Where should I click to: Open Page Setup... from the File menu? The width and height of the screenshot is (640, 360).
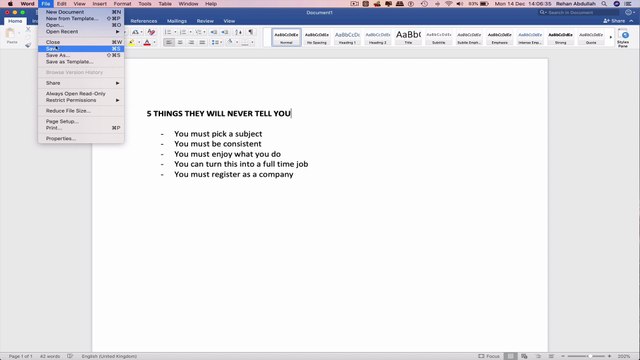click(81, 121)
